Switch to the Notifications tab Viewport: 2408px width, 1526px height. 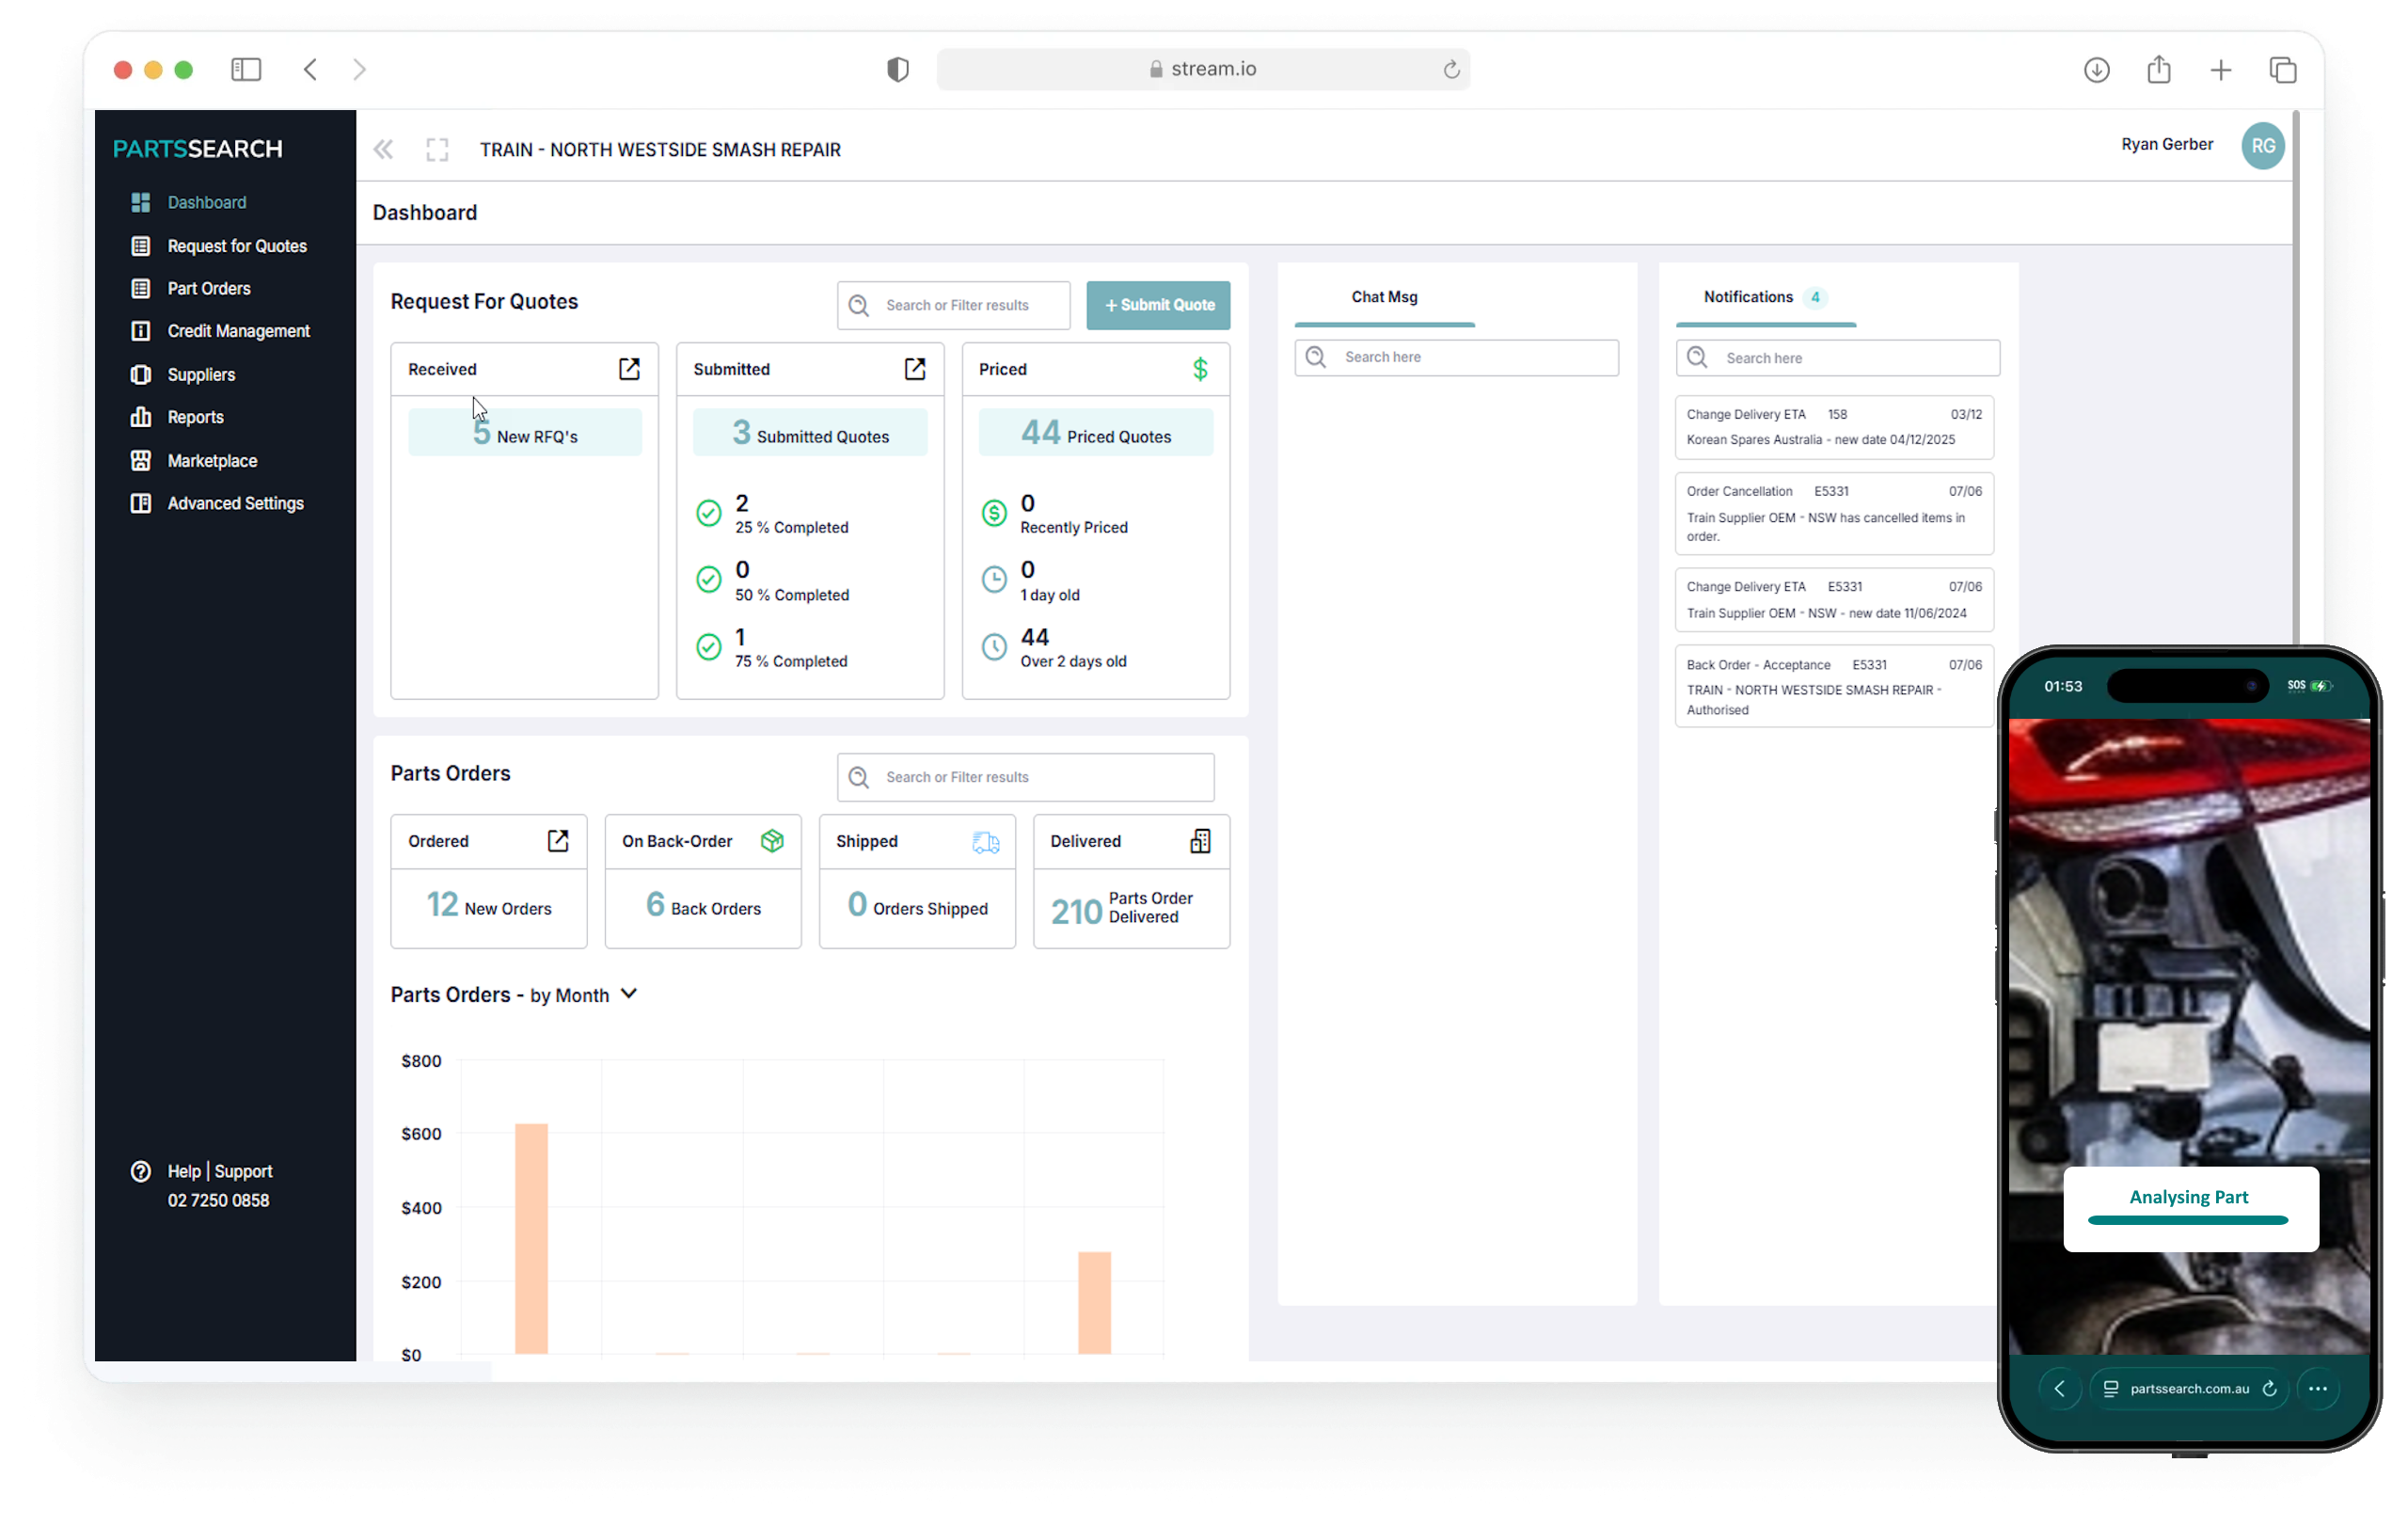[1748, 297]
